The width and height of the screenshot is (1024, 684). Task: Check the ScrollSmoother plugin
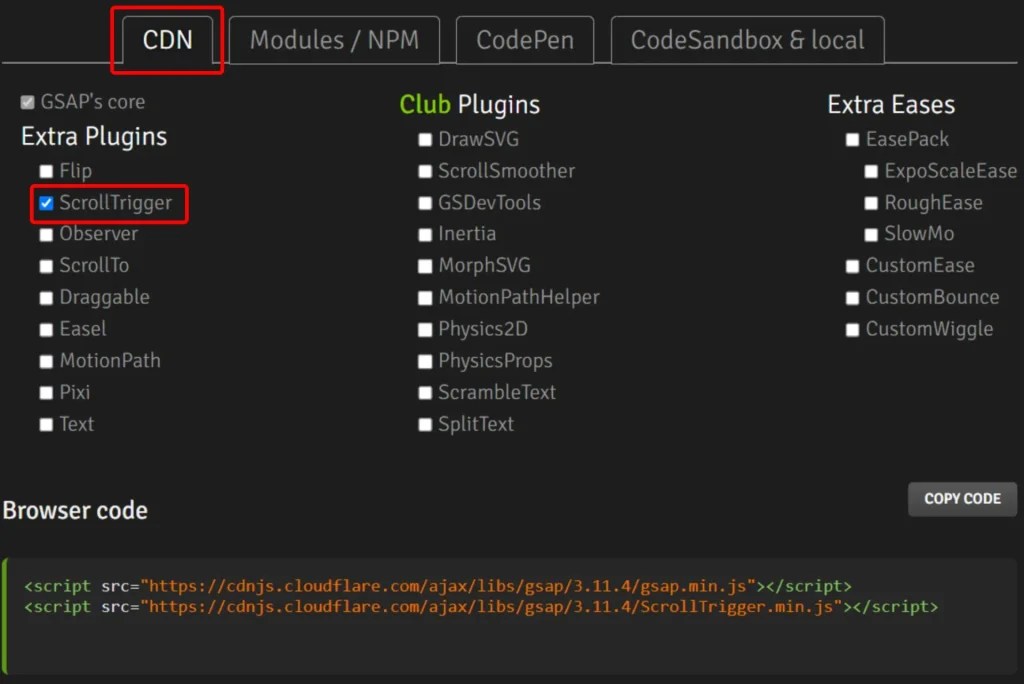[425, 171]
